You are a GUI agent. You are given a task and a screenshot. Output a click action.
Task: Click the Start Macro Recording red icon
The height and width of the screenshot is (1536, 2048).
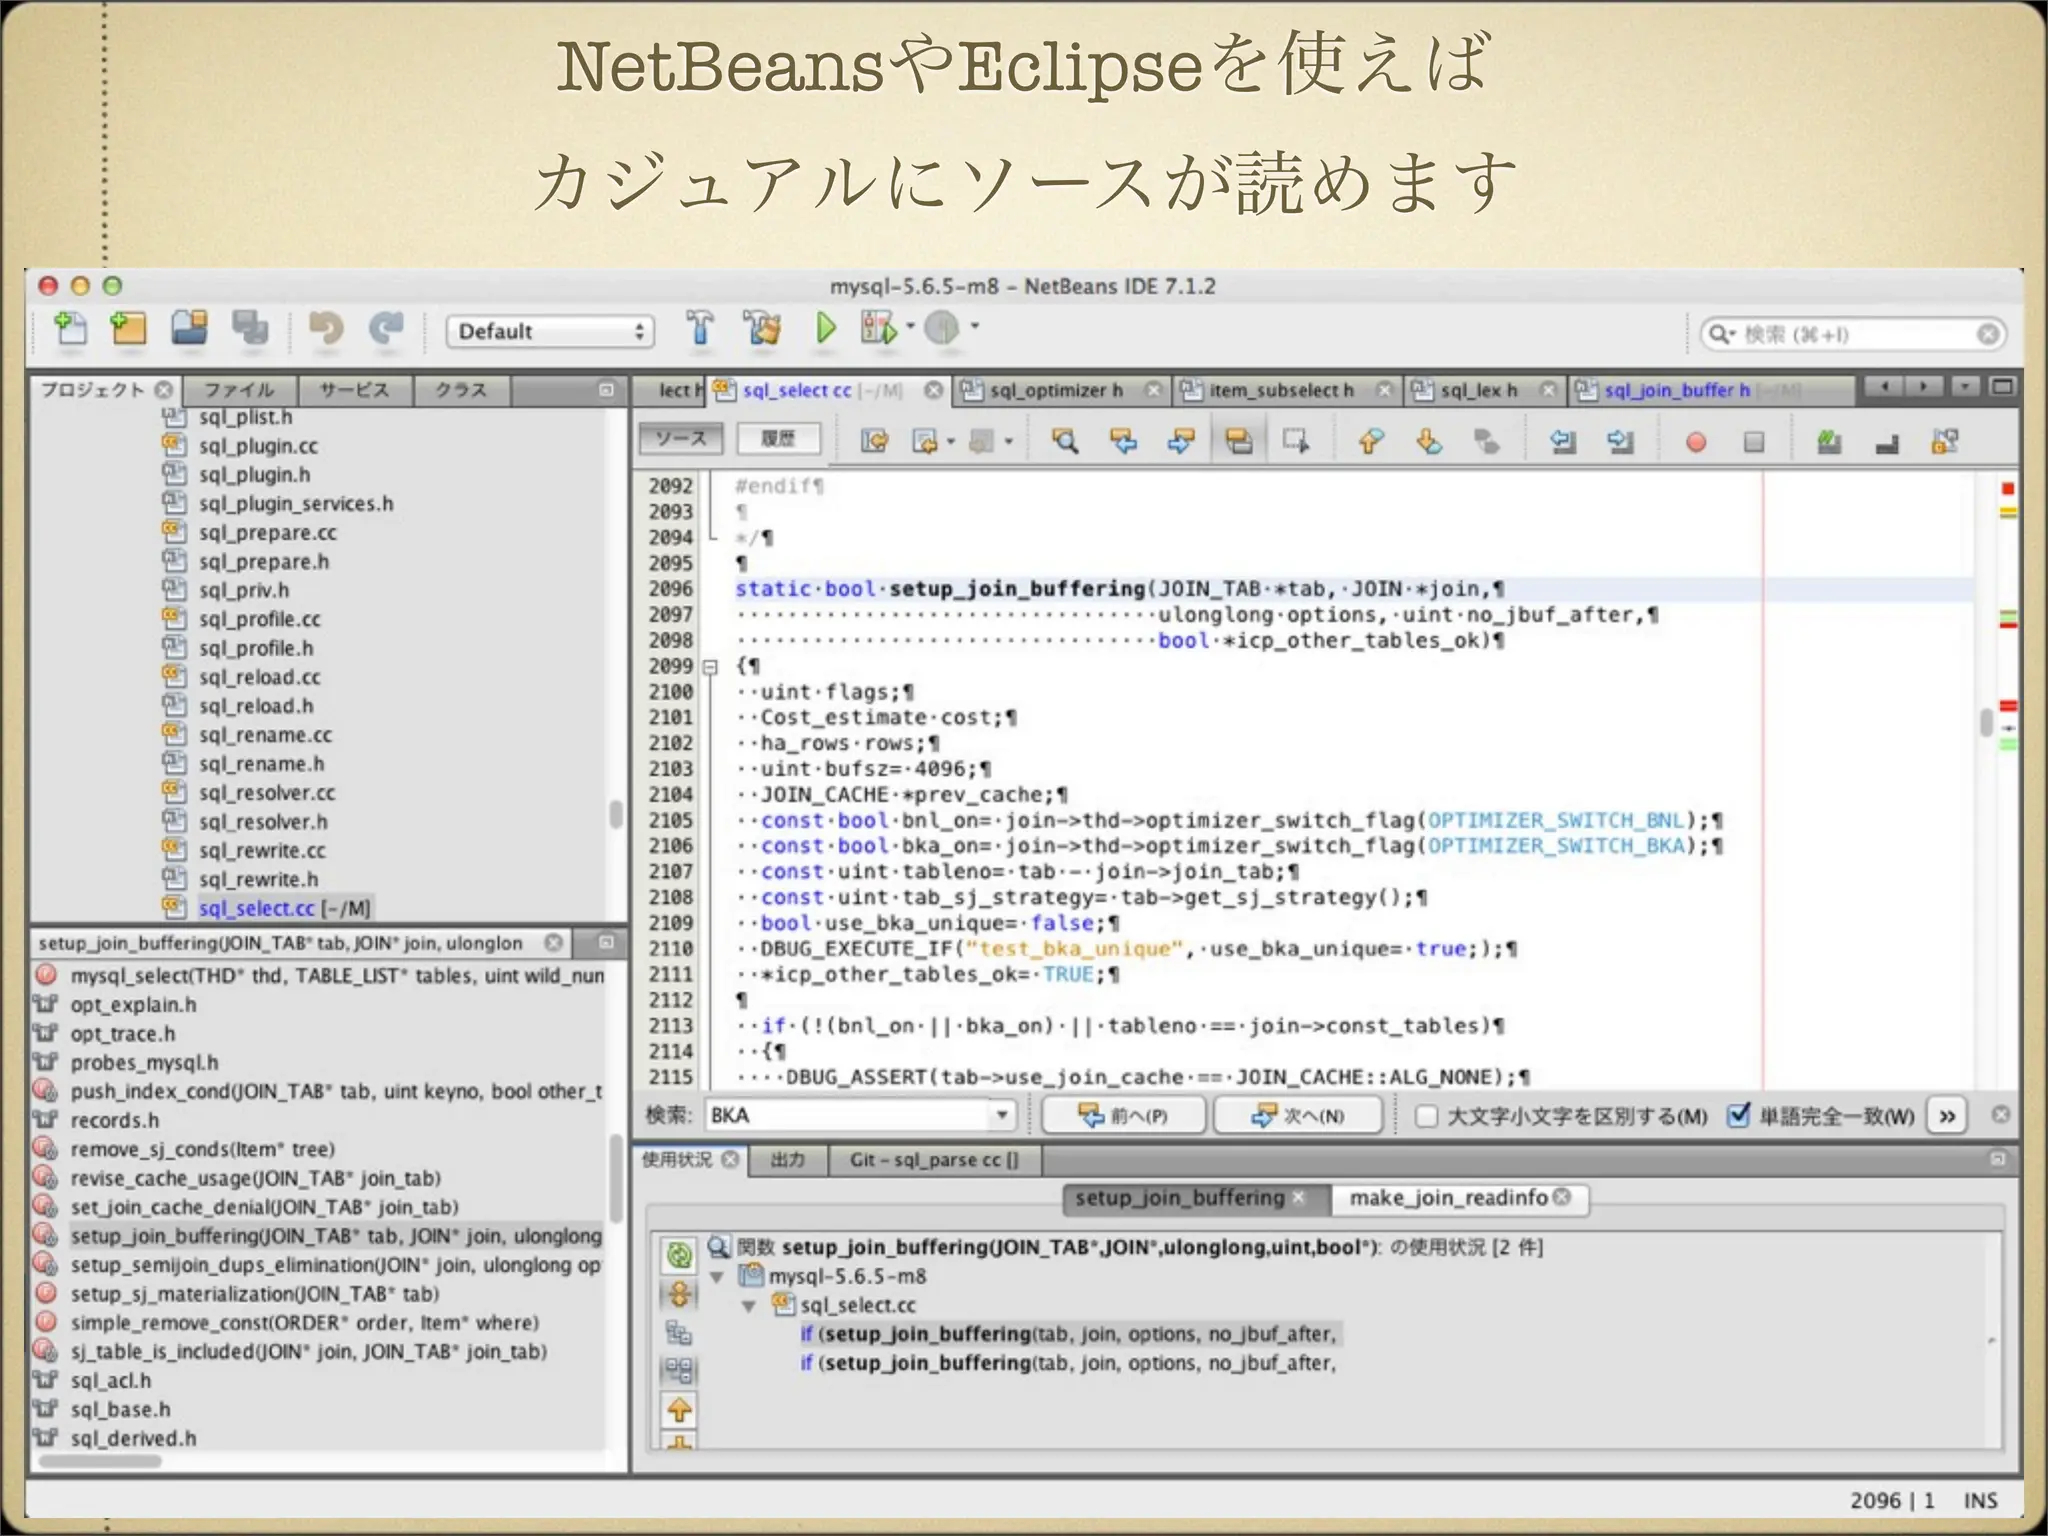(x=1696, y=442)
